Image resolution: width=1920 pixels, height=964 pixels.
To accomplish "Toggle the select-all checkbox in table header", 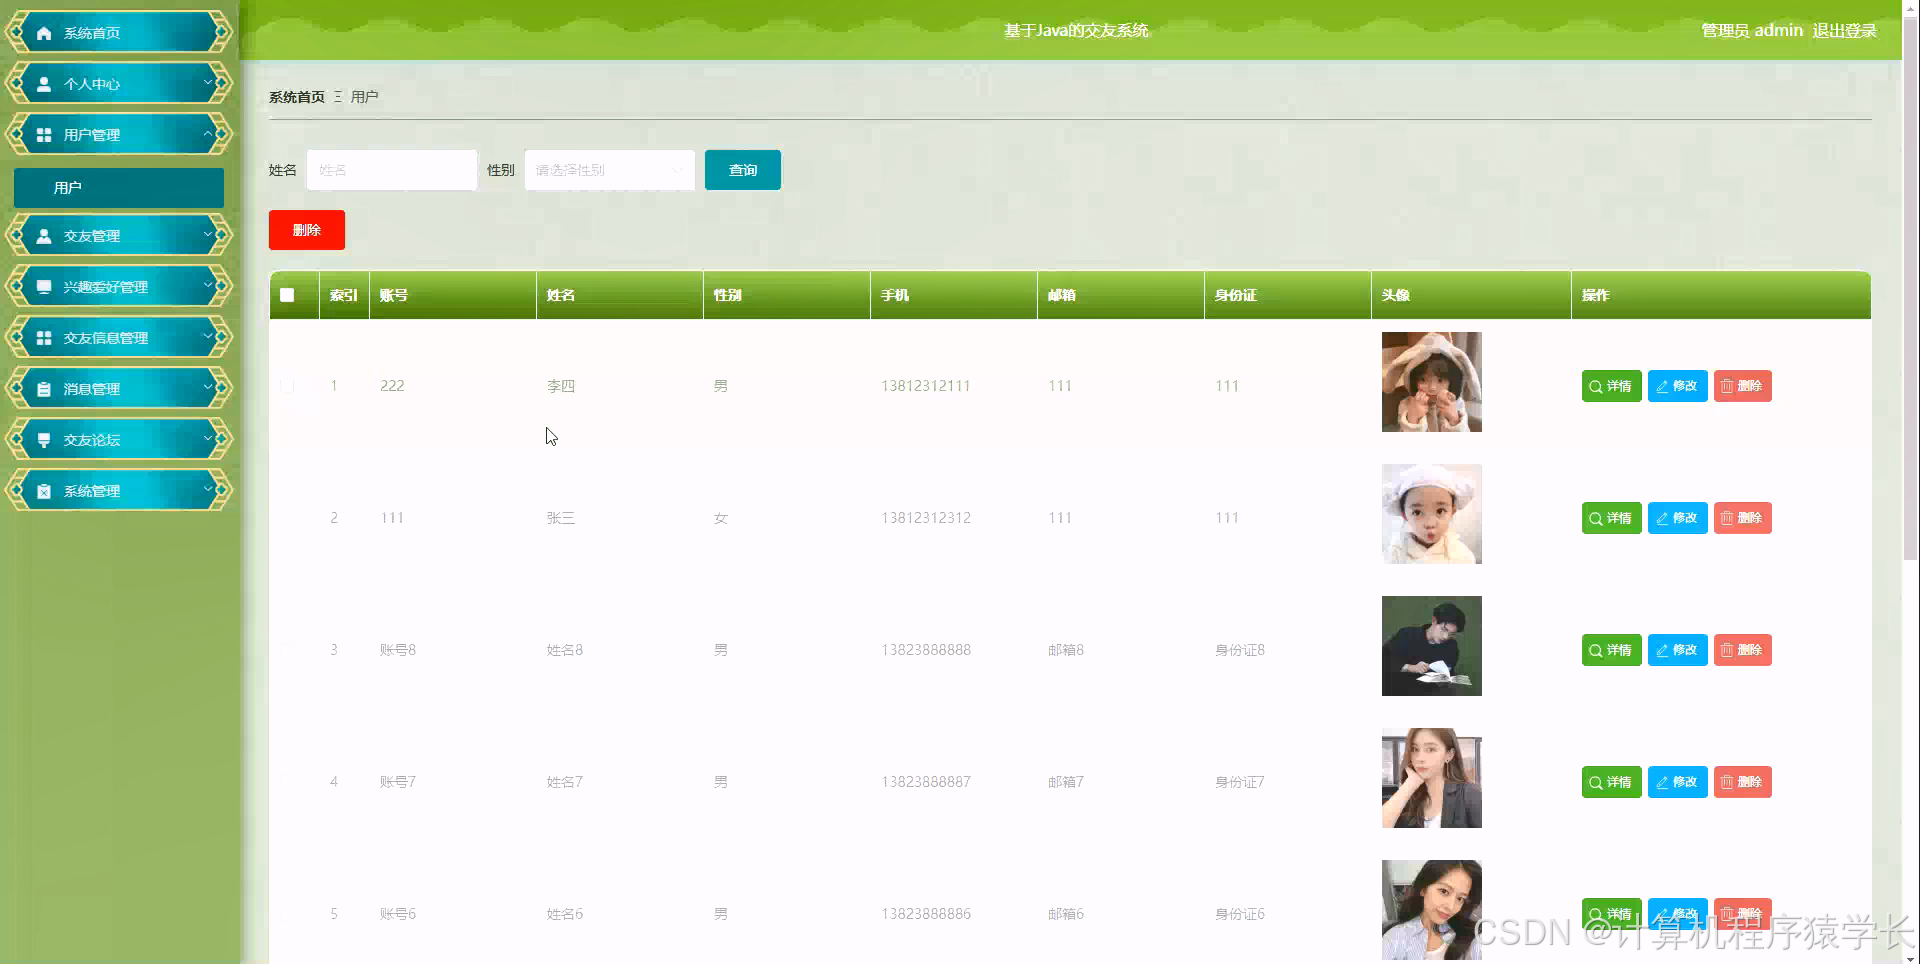I will pos(287,295).
